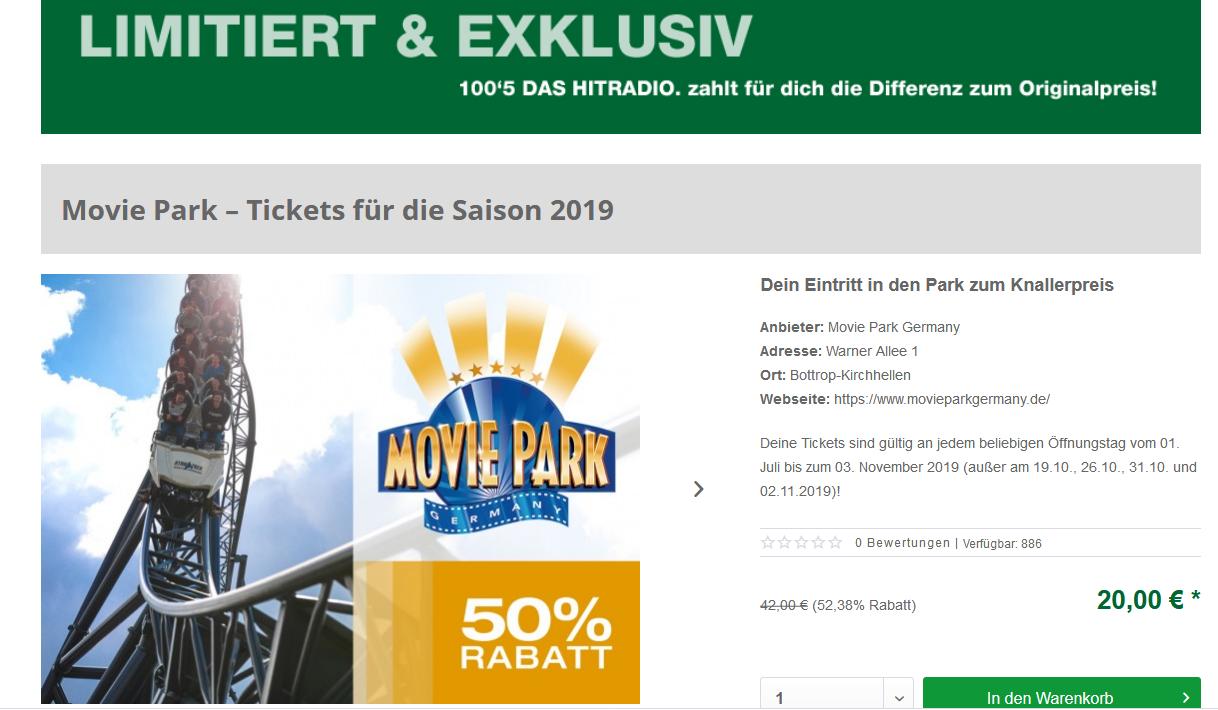Viewport: 1218px width, 710px height.
Task: Show the next product image with the arrow
Action: pos(698,489)
